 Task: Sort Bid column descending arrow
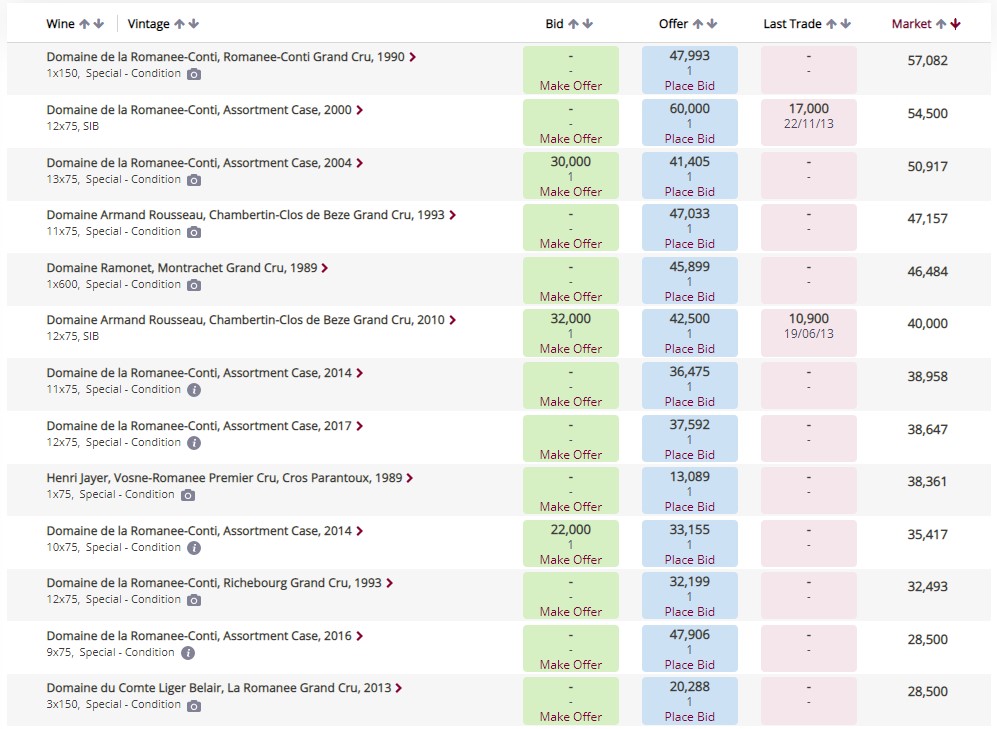[x=588, y=24]
